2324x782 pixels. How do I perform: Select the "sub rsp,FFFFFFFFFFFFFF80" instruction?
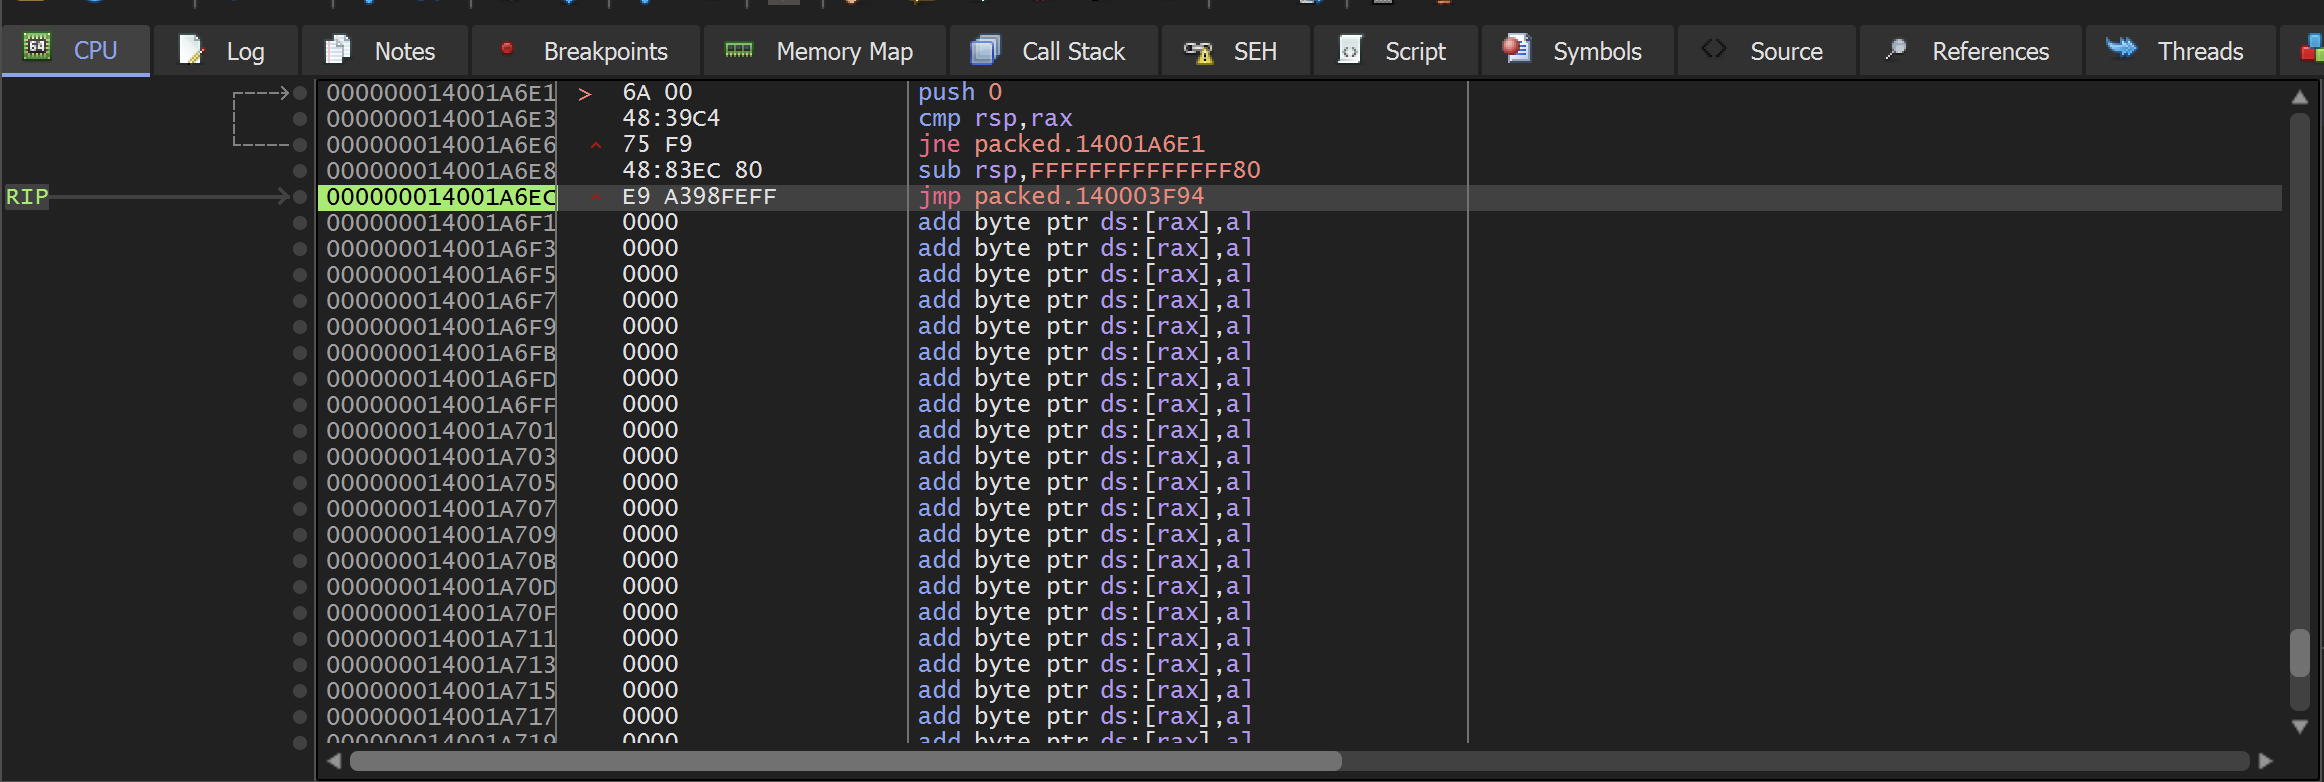(1089, 171)
